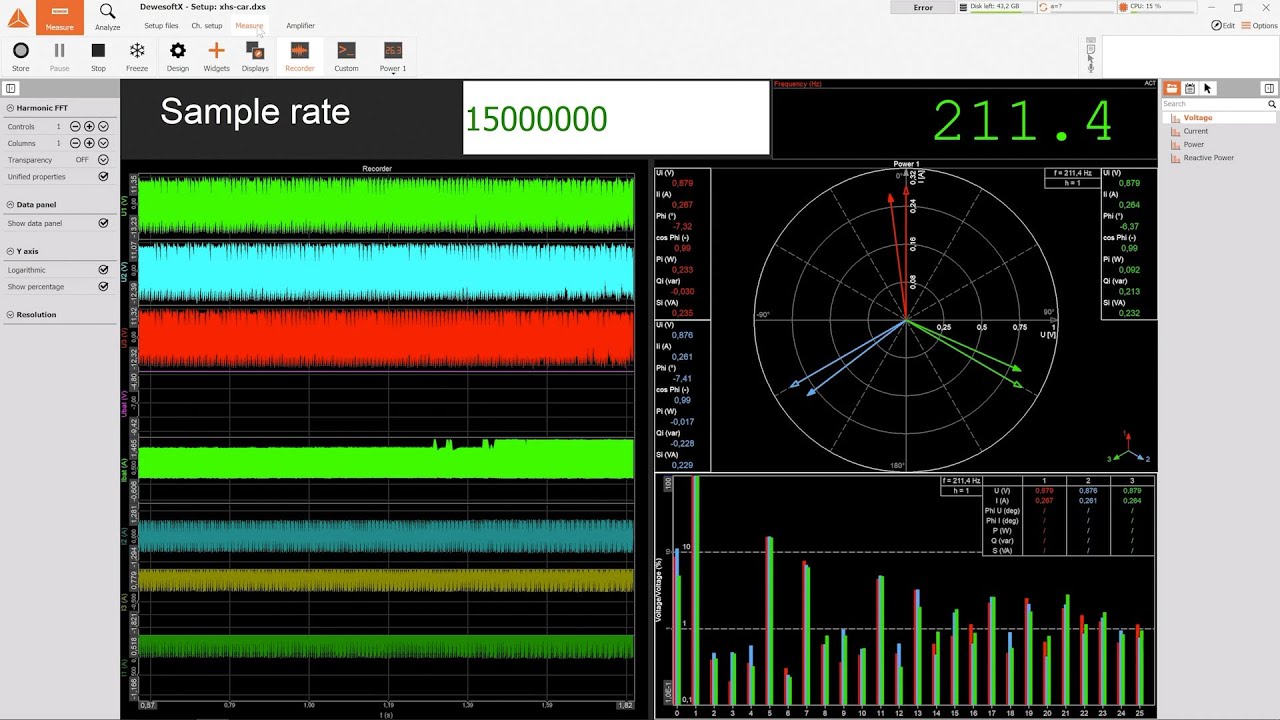Increase Controls count with plus
This screenshot has height=720, width=1280.
click(89, 127)
